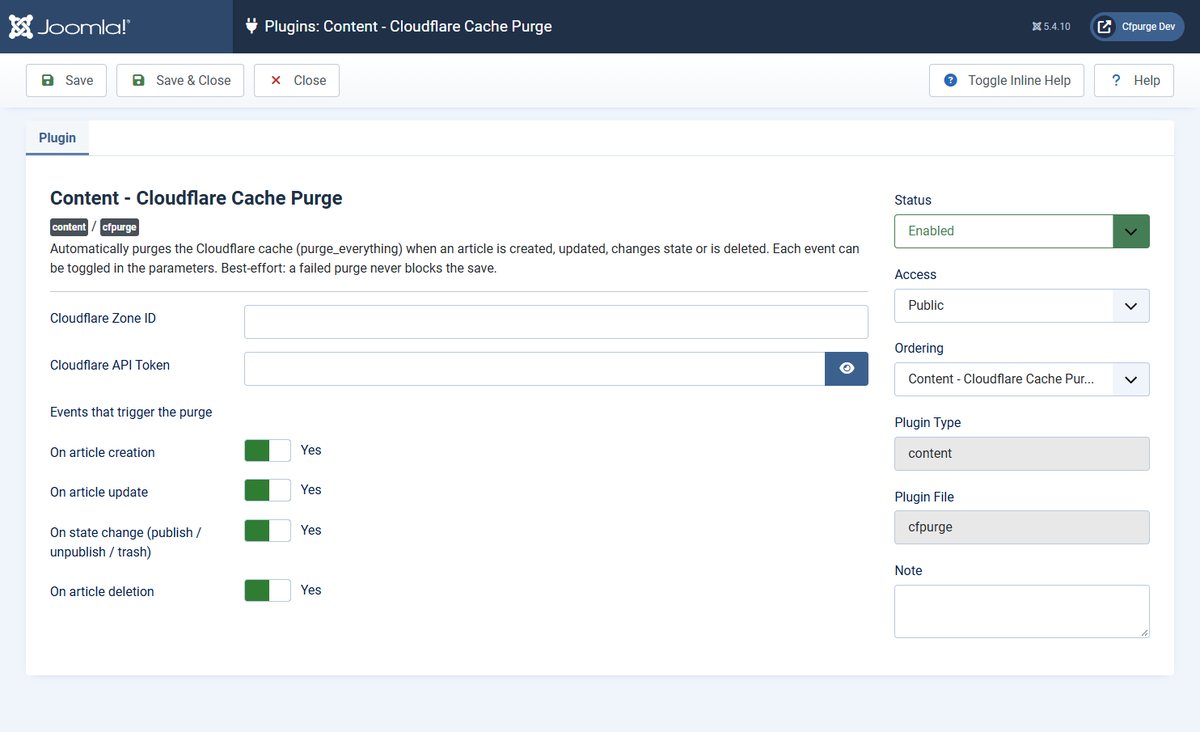Image resolution: width=1200 pixels, height=732 pixels.
Task: Click the 'Events that trigger the purge' label
Action: tap(131, 412)
